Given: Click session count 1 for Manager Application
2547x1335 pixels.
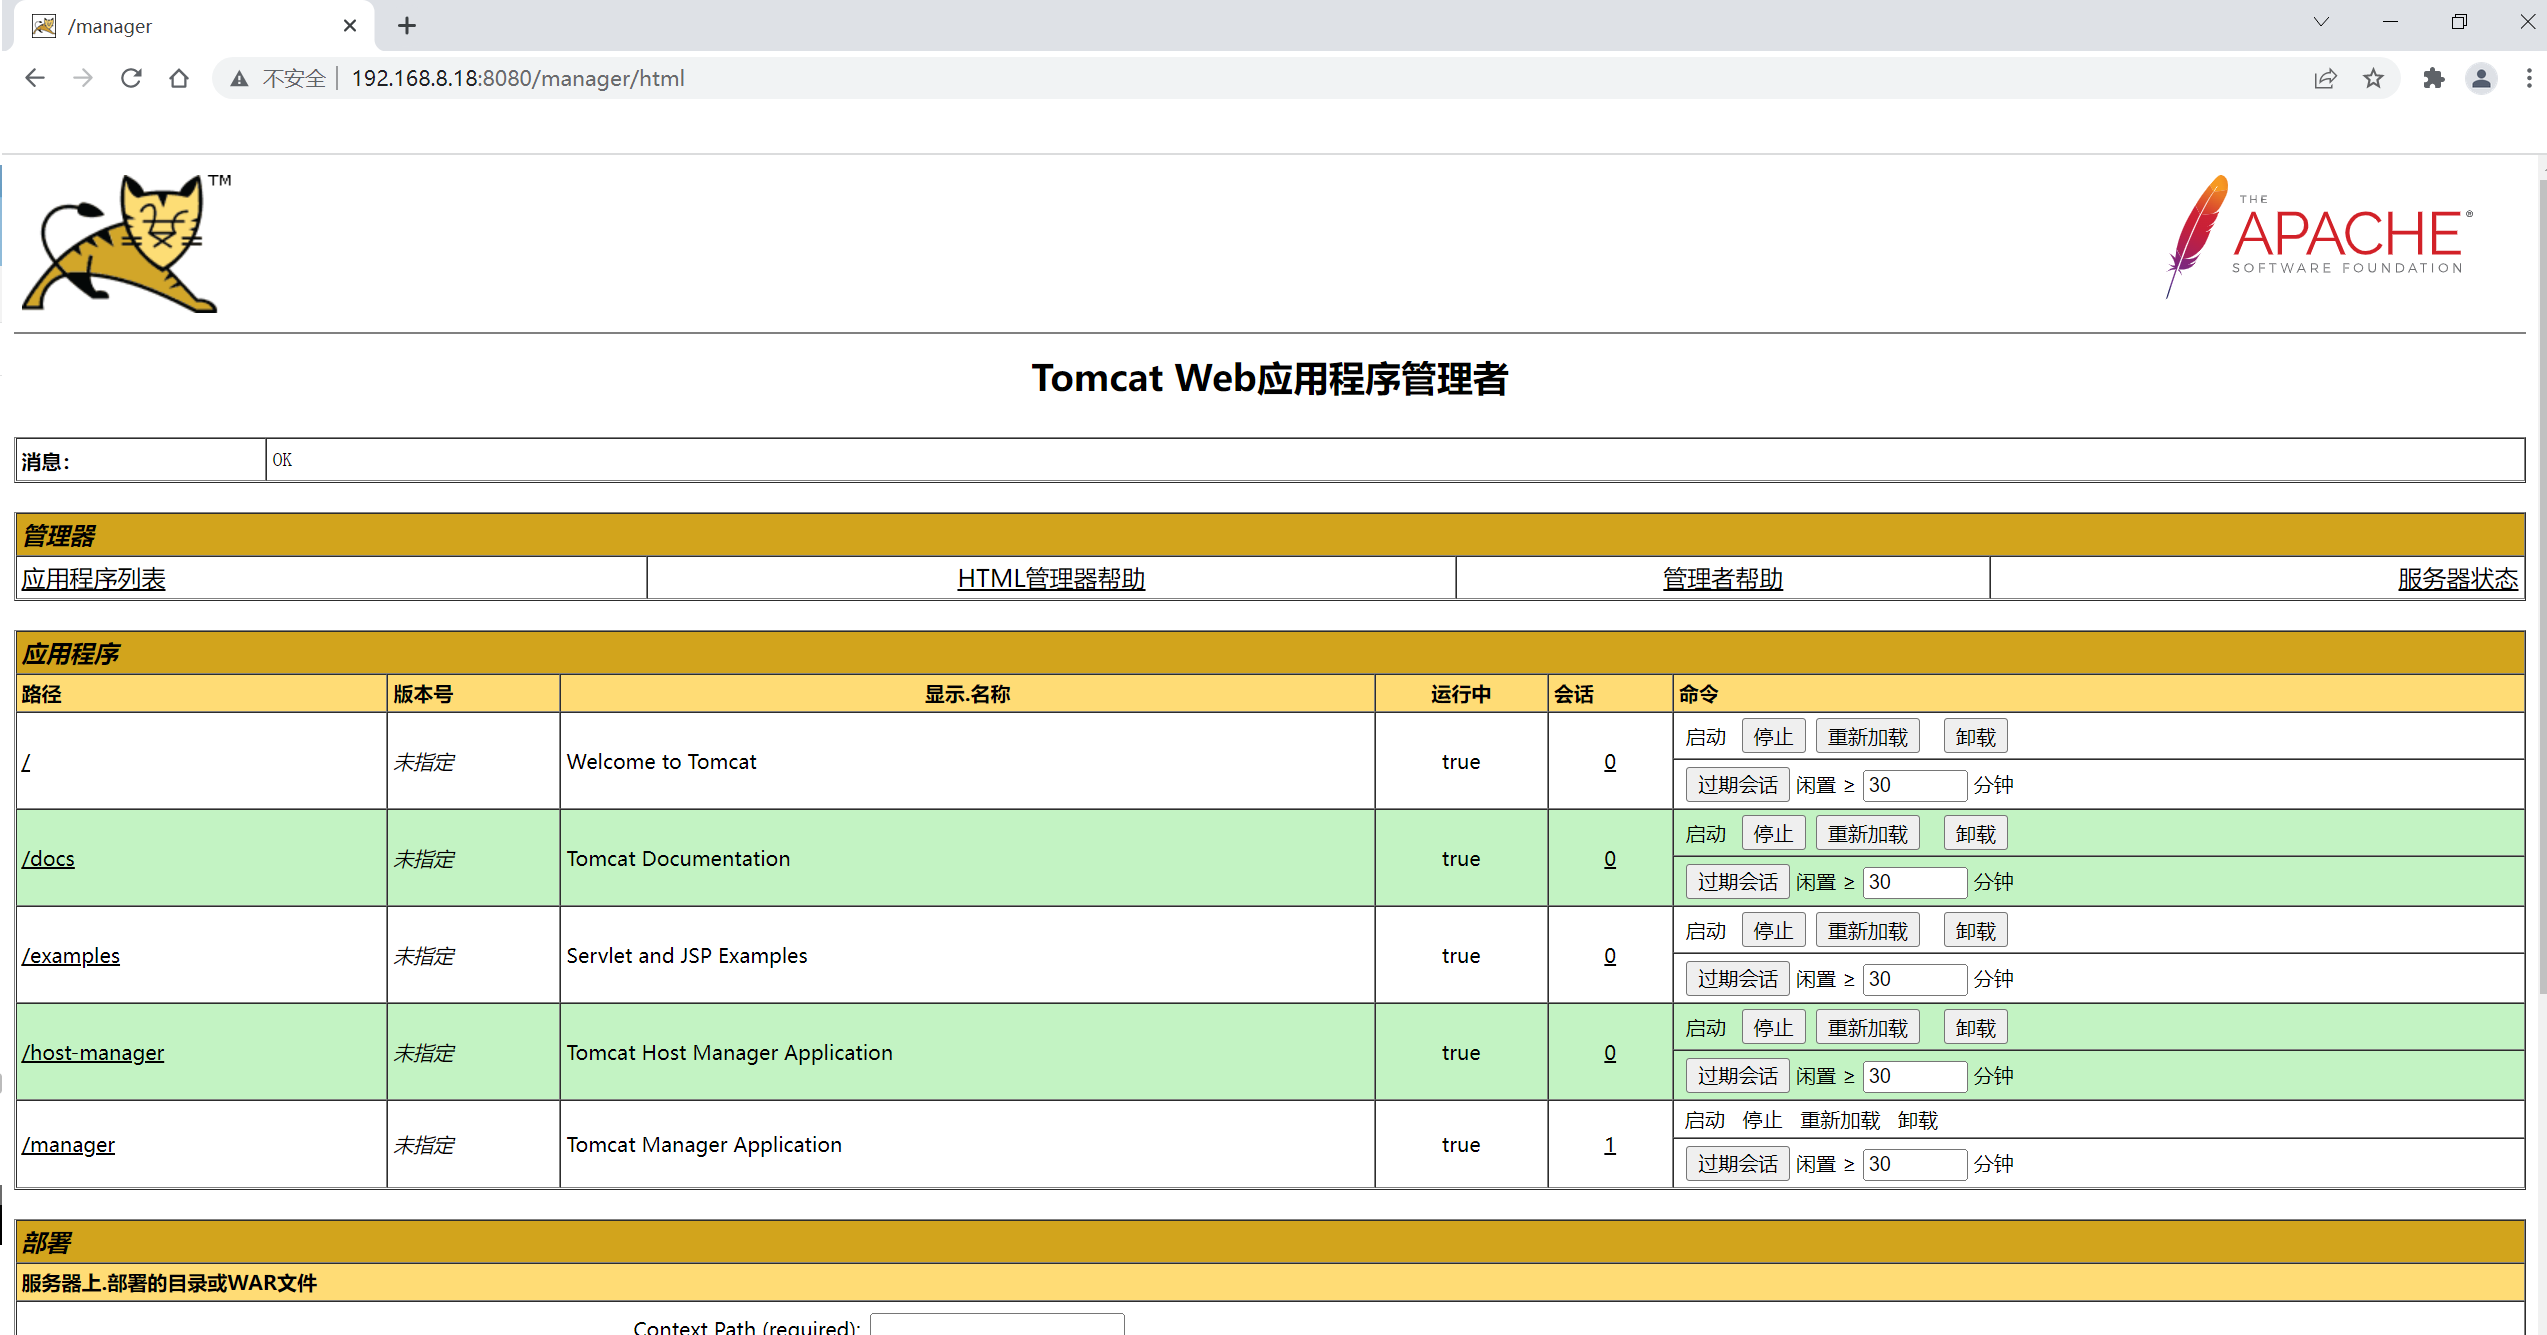Looking at the screenshot, I should tap(1610, 1145).
